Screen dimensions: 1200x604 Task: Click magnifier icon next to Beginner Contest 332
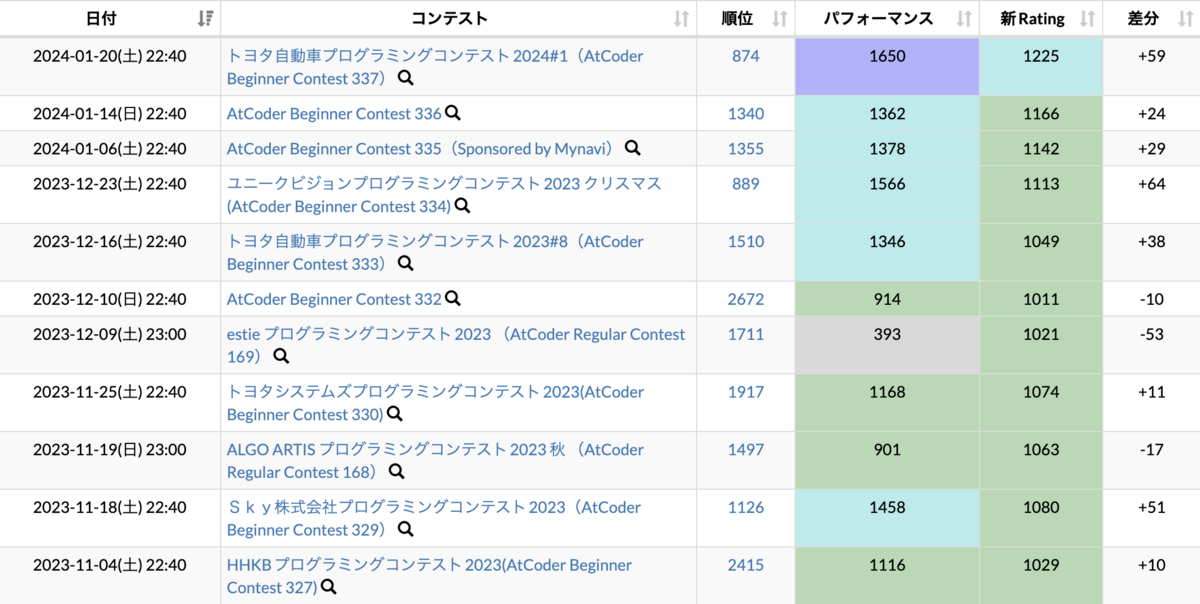pyautogui.click(x=452, y=298)
